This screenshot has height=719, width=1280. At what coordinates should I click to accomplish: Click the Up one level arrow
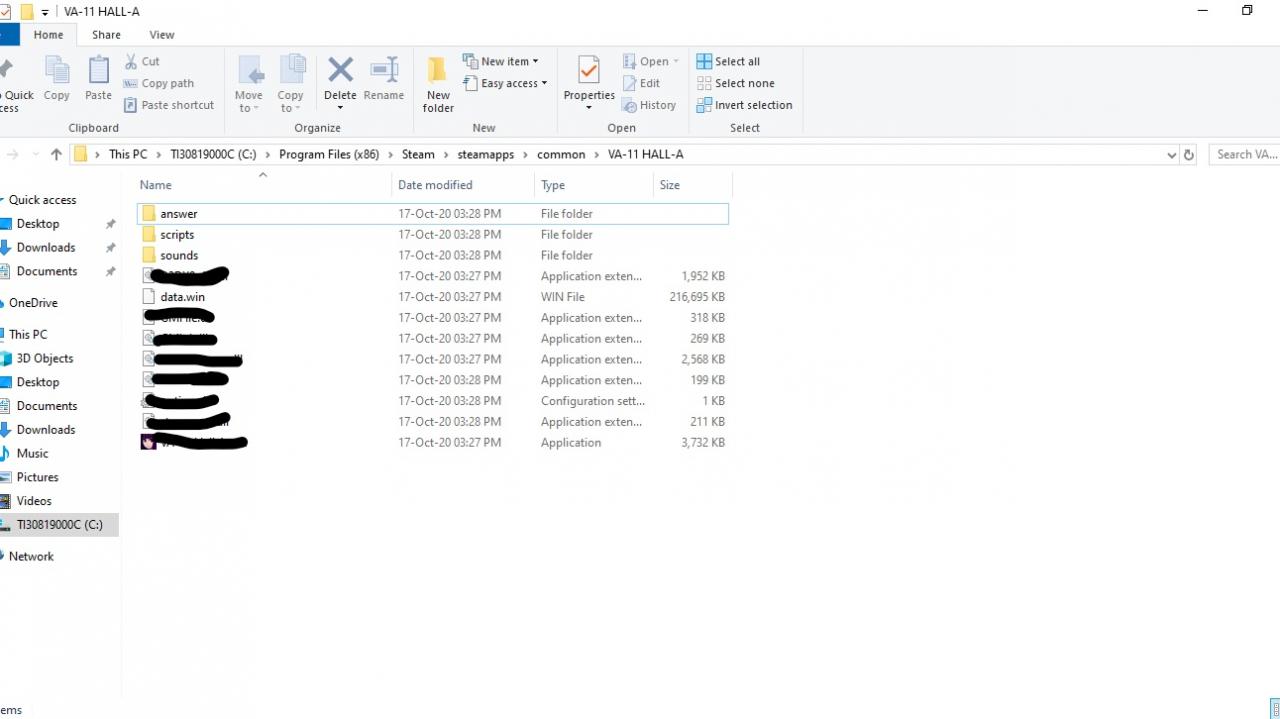pyautogui.click(x=56, y=155)
